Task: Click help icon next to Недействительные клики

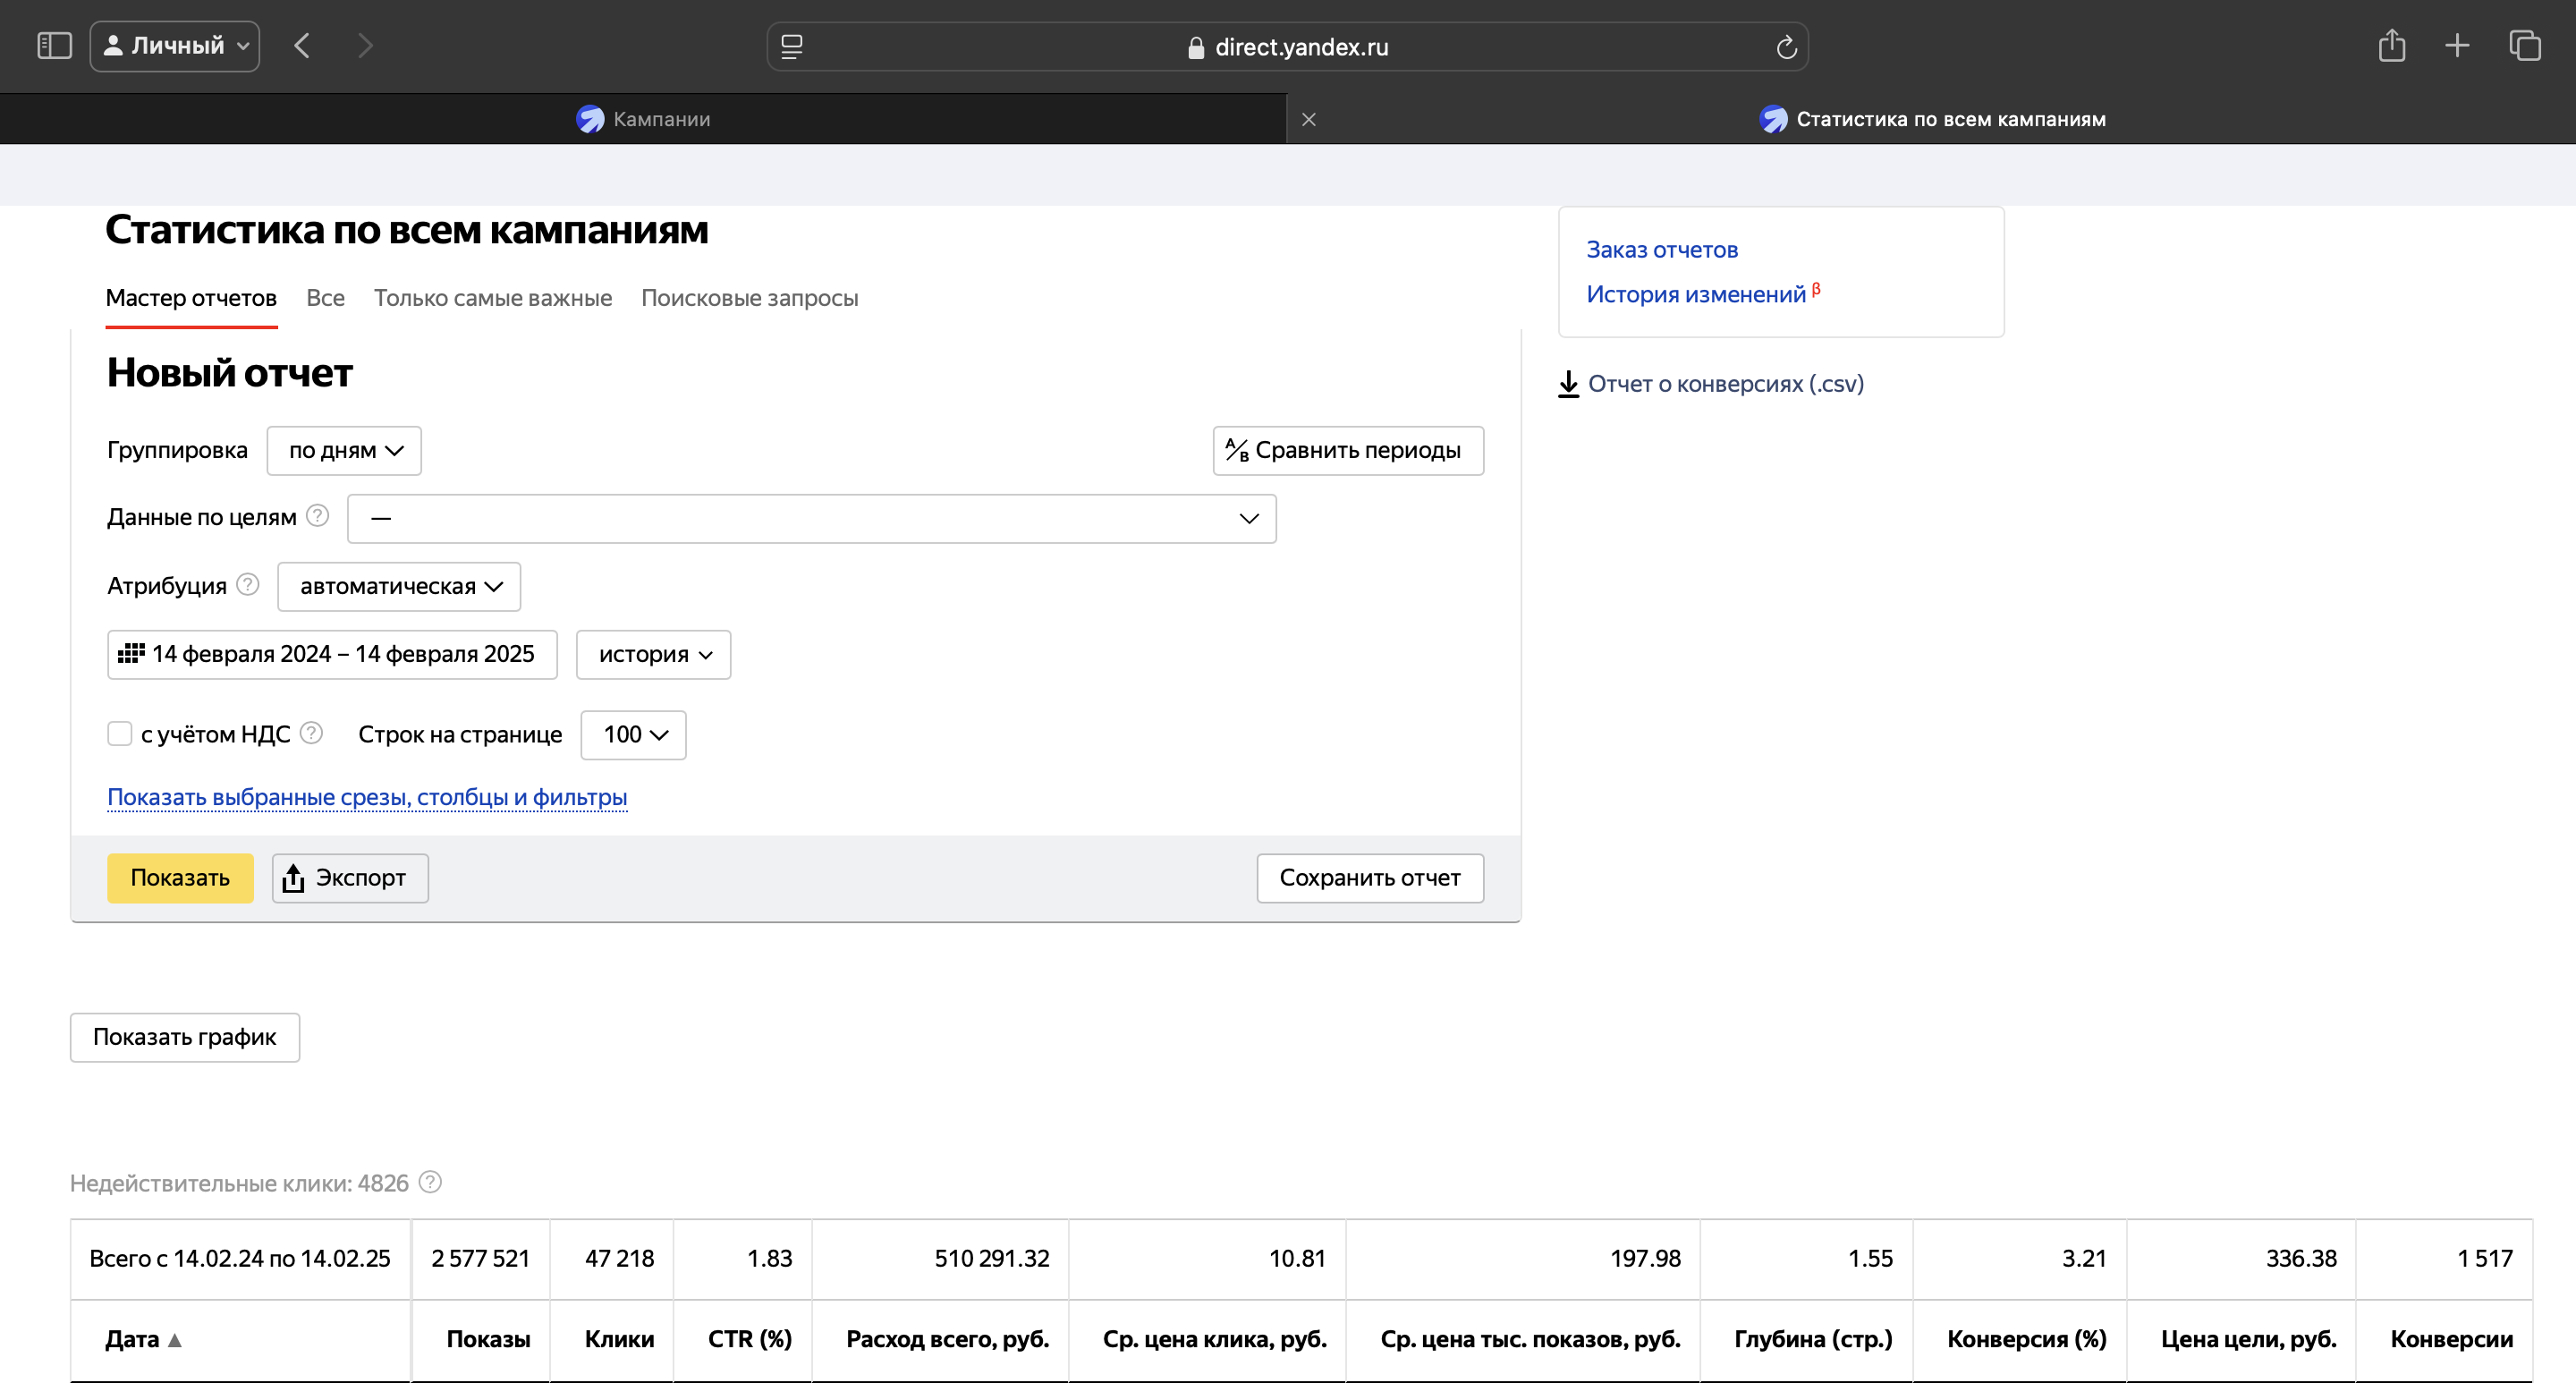Action: 429,1182
